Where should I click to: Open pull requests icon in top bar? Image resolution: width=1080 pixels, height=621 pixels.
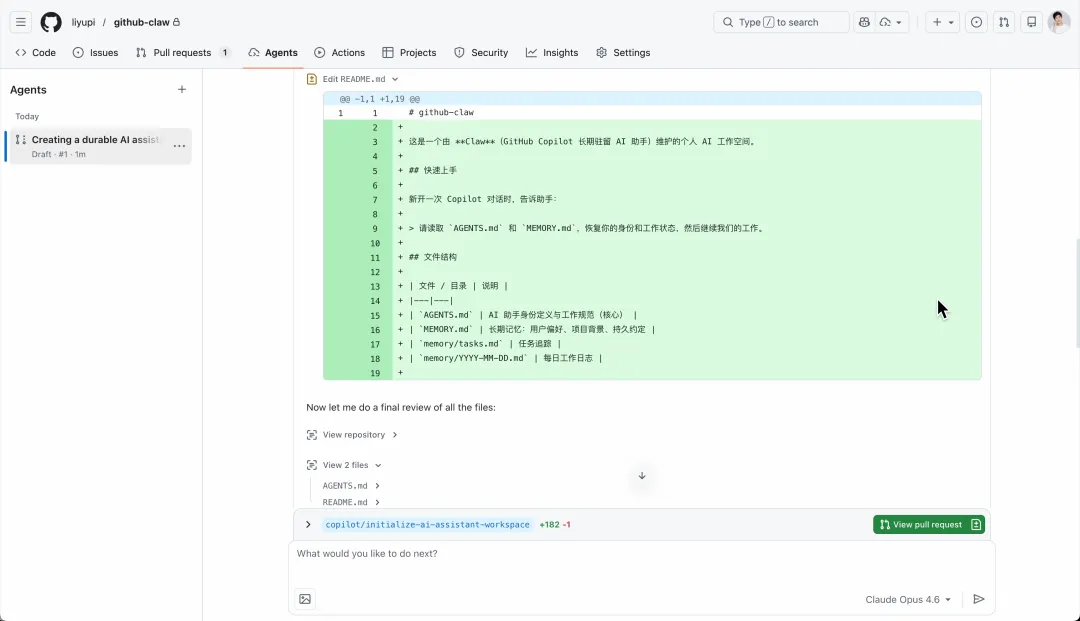coord(1004,22)
